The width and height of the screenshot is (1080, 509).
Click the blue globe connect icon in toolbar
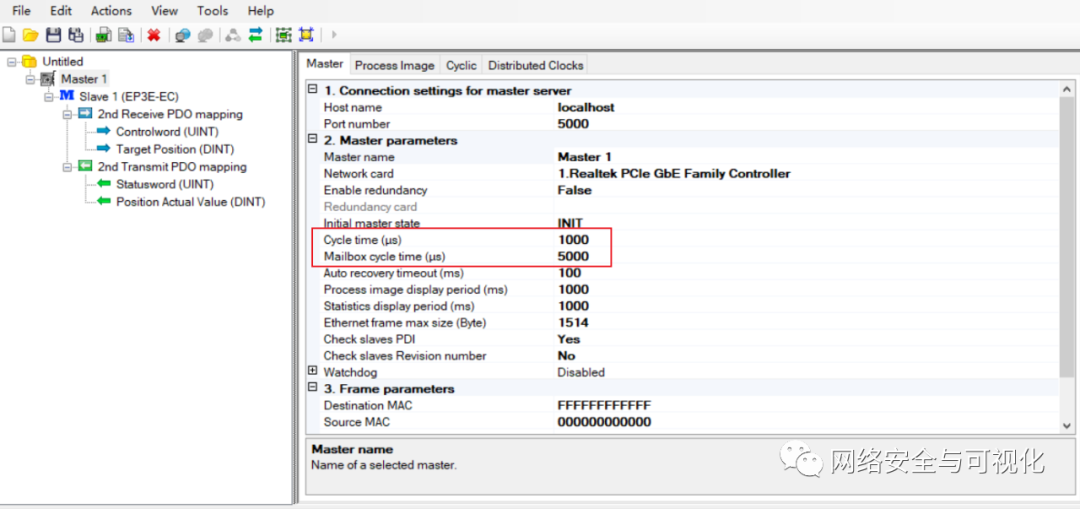182,35
